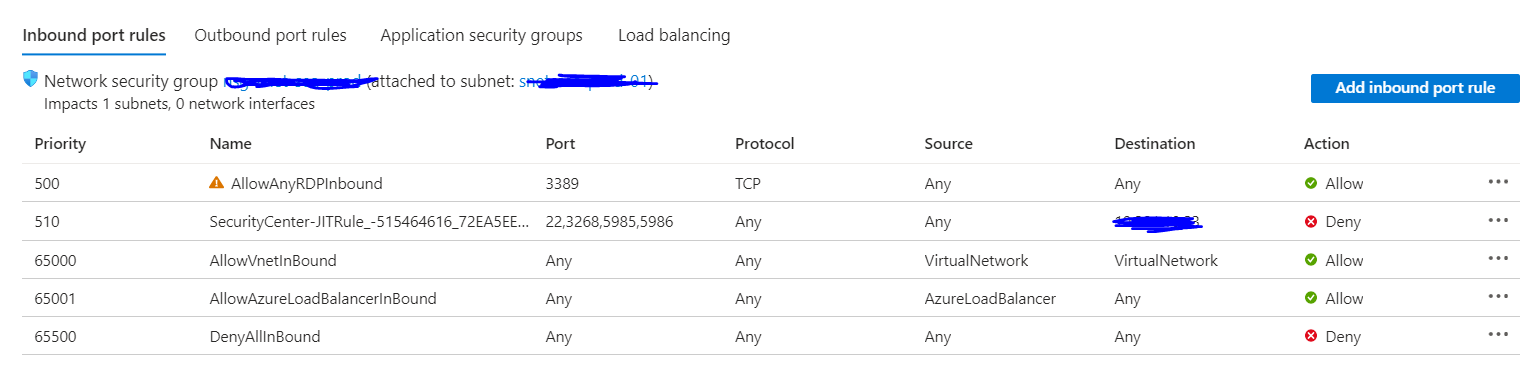Switch to the Outbound port rules tab
This screenshot has width=1535, height=372.
(270, 35)
